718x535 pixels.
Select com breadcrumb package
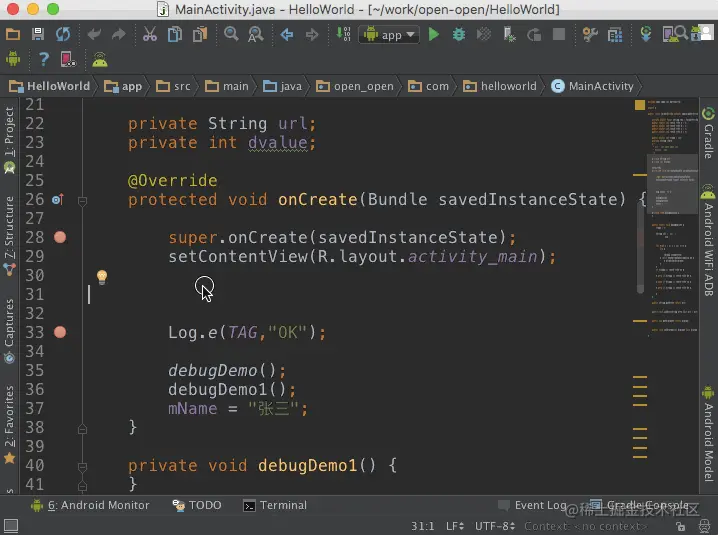point(429,86)
